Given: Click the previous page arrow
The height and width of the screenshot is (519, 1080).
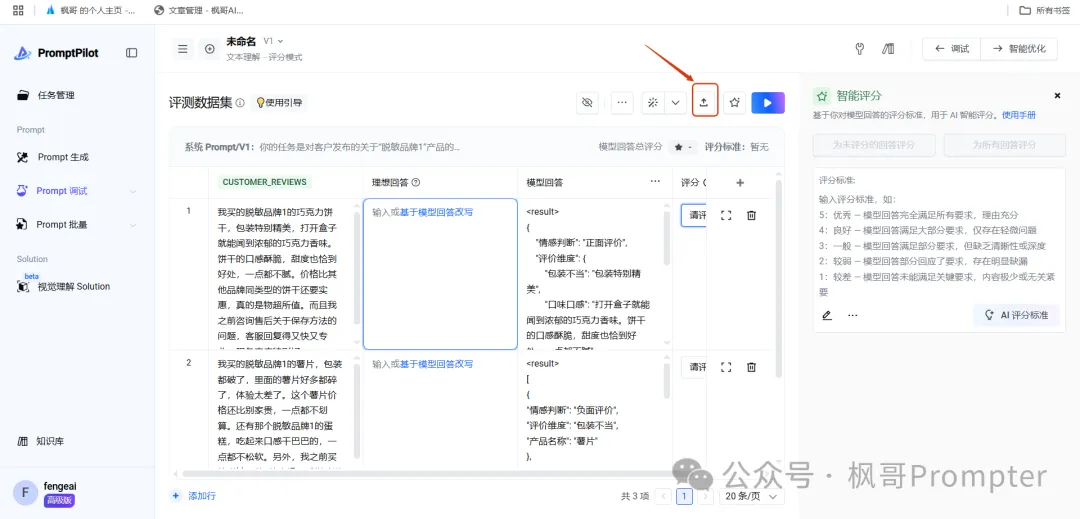Looking at the screenshot, I should (x=664, y=496).
